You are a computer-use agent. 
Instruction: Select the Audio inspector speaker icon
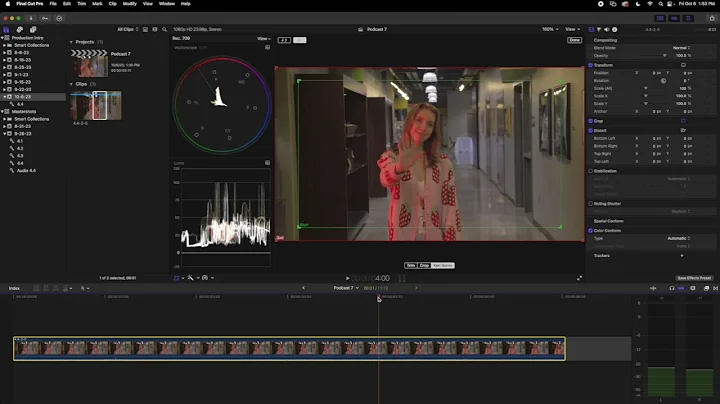[607, 29]
